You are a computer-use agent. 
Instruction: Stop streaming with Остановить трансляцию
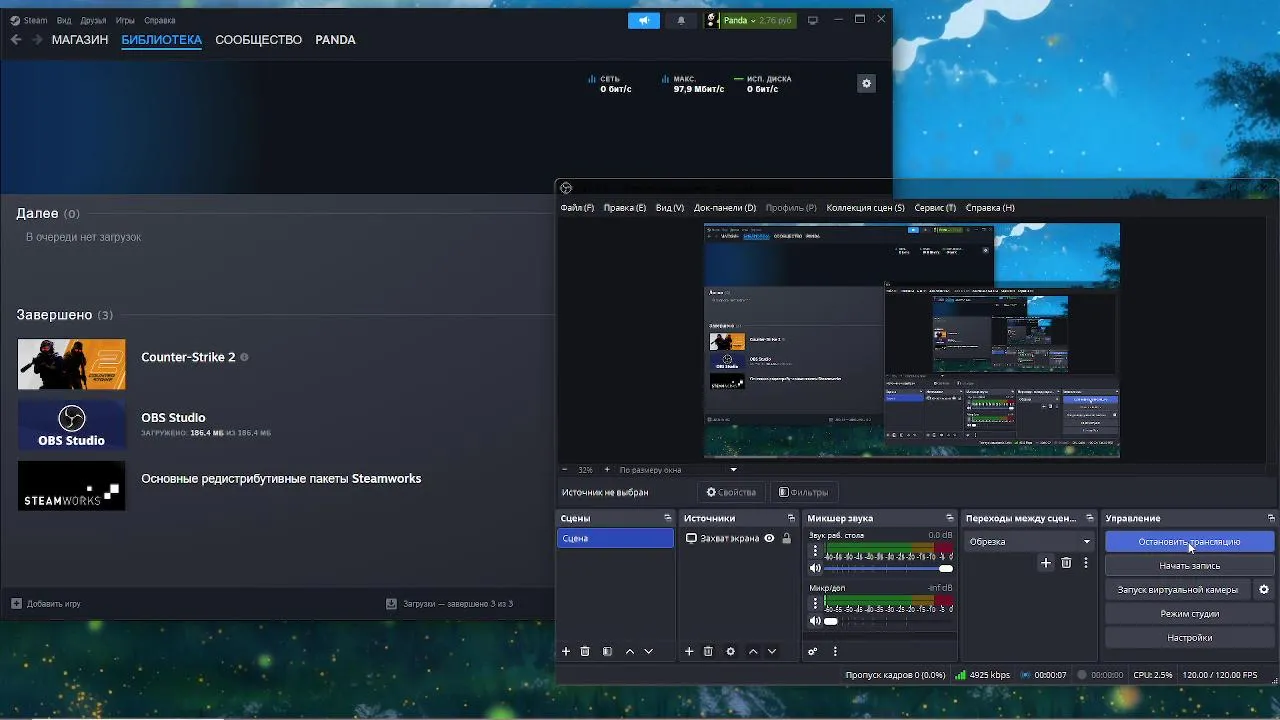1189,542
